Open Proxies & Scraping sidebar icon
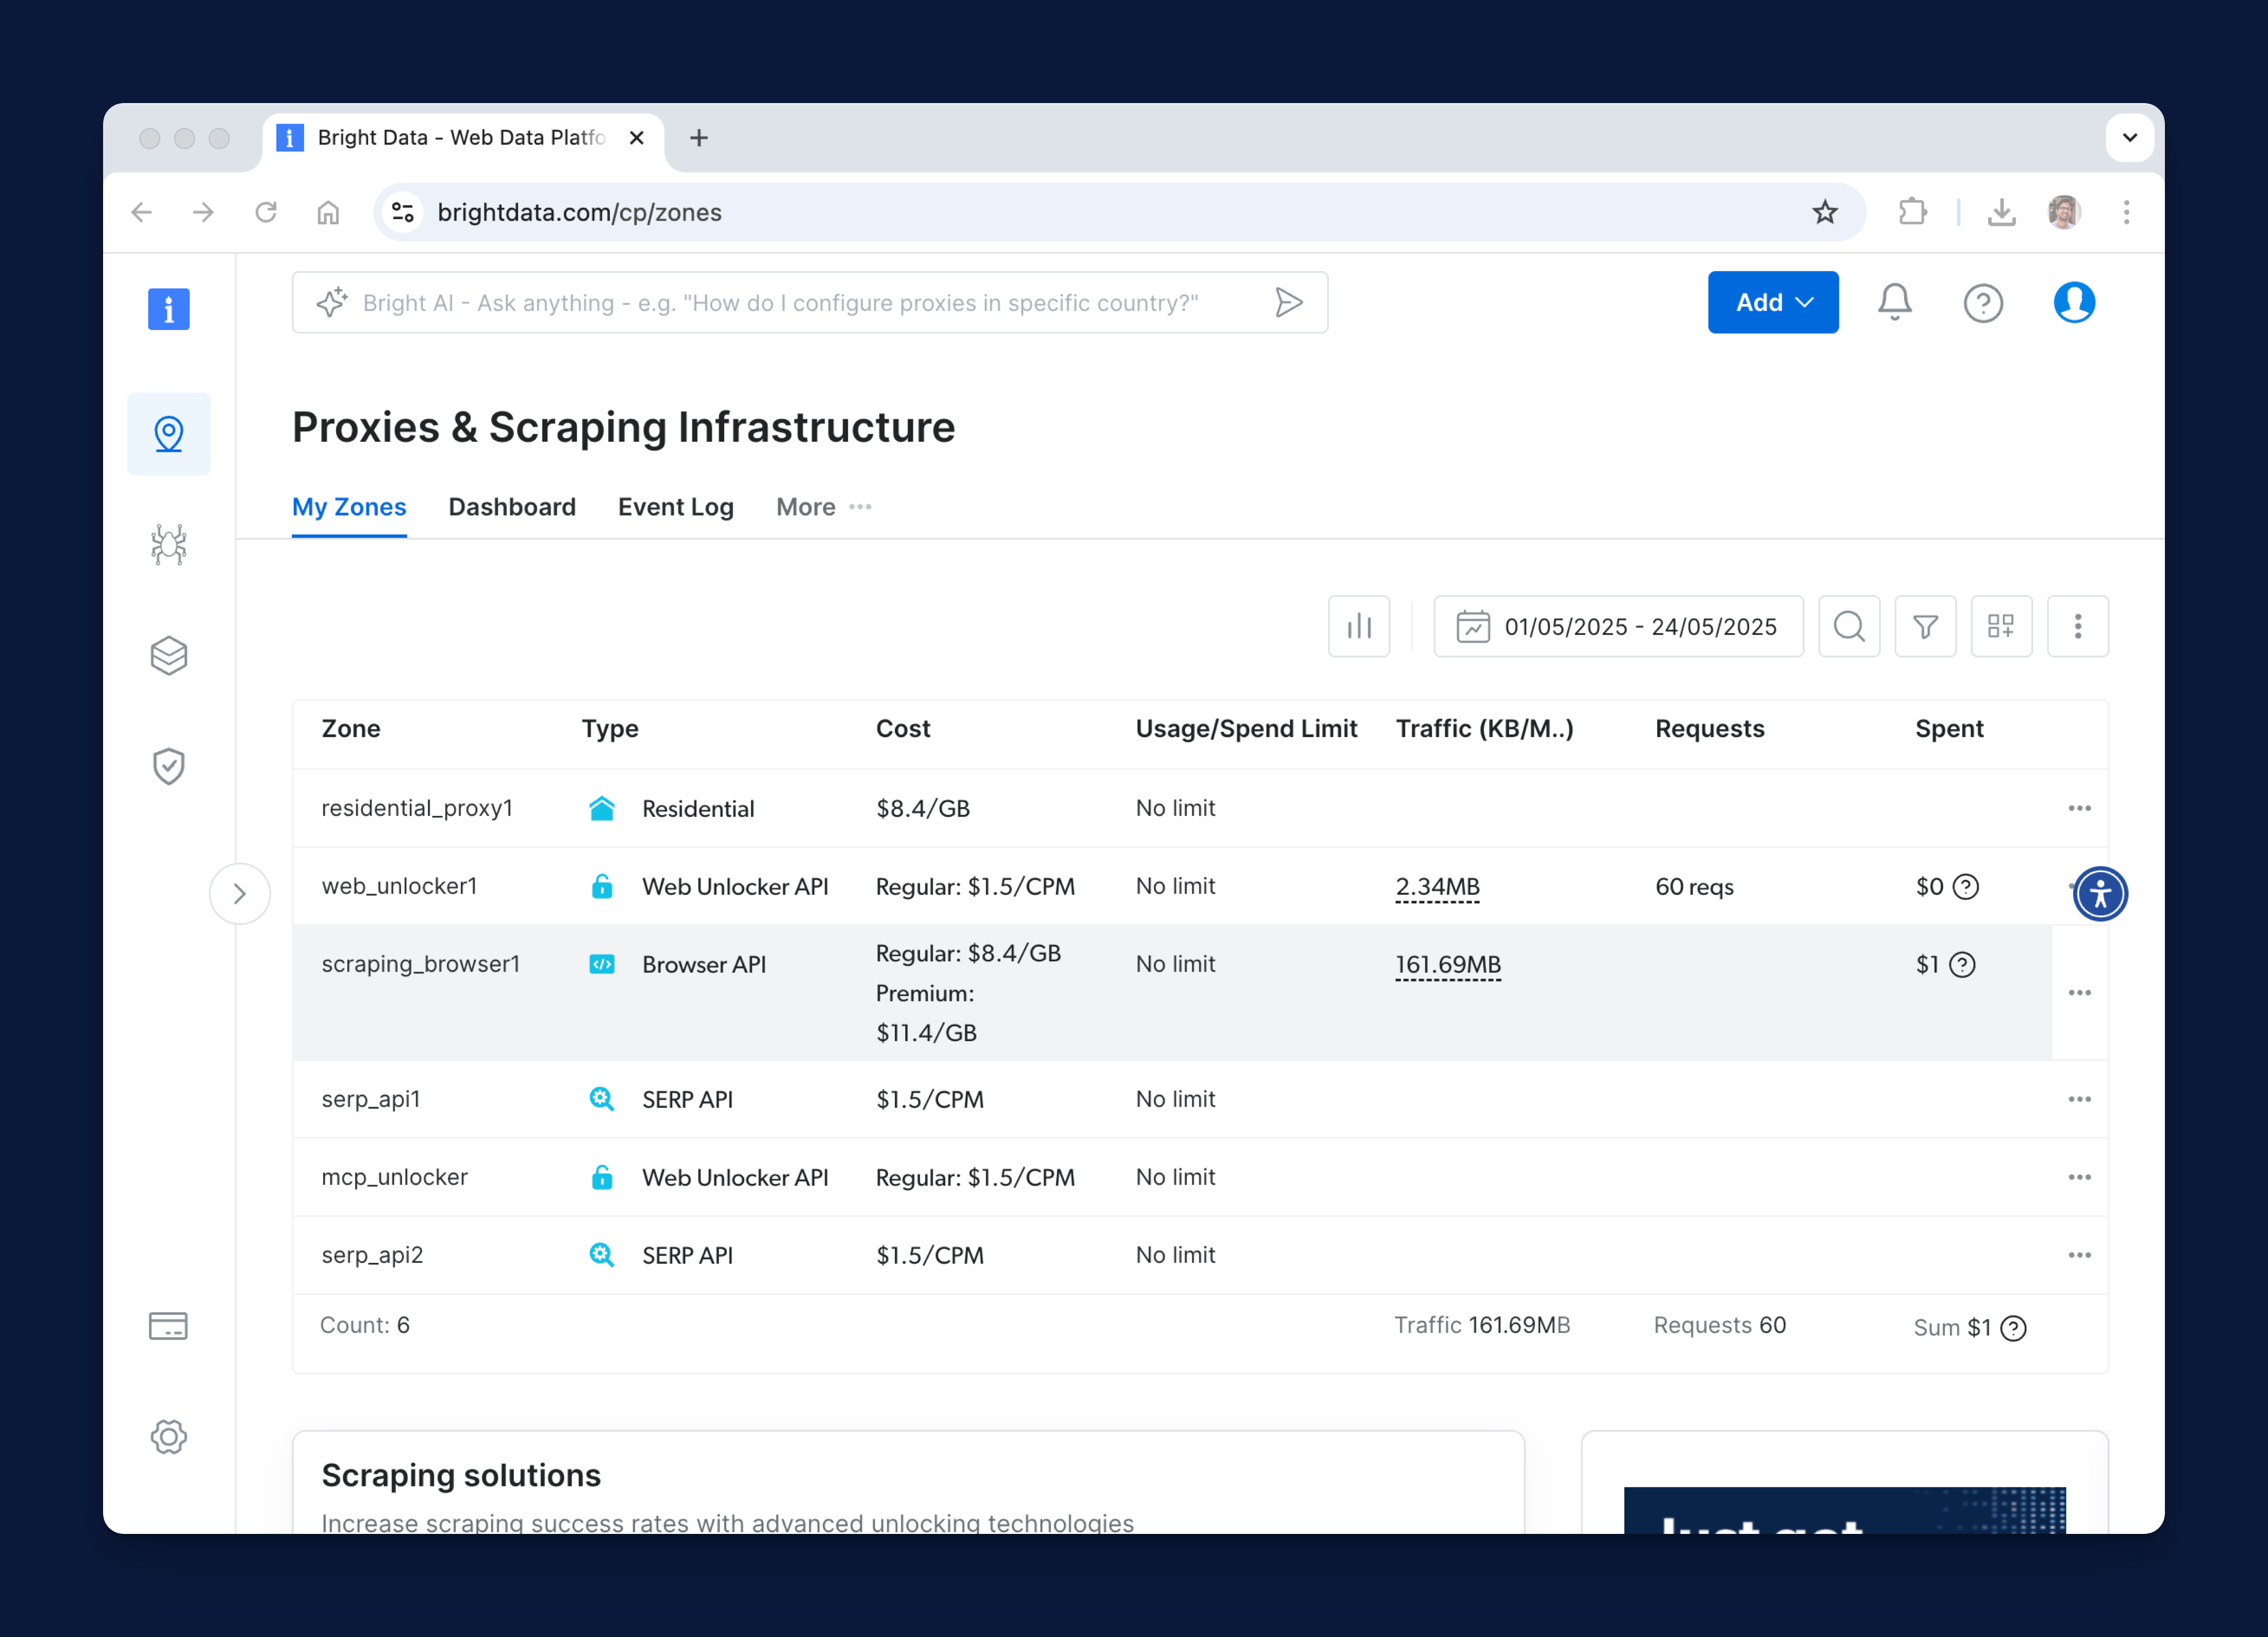 point(169,434)
